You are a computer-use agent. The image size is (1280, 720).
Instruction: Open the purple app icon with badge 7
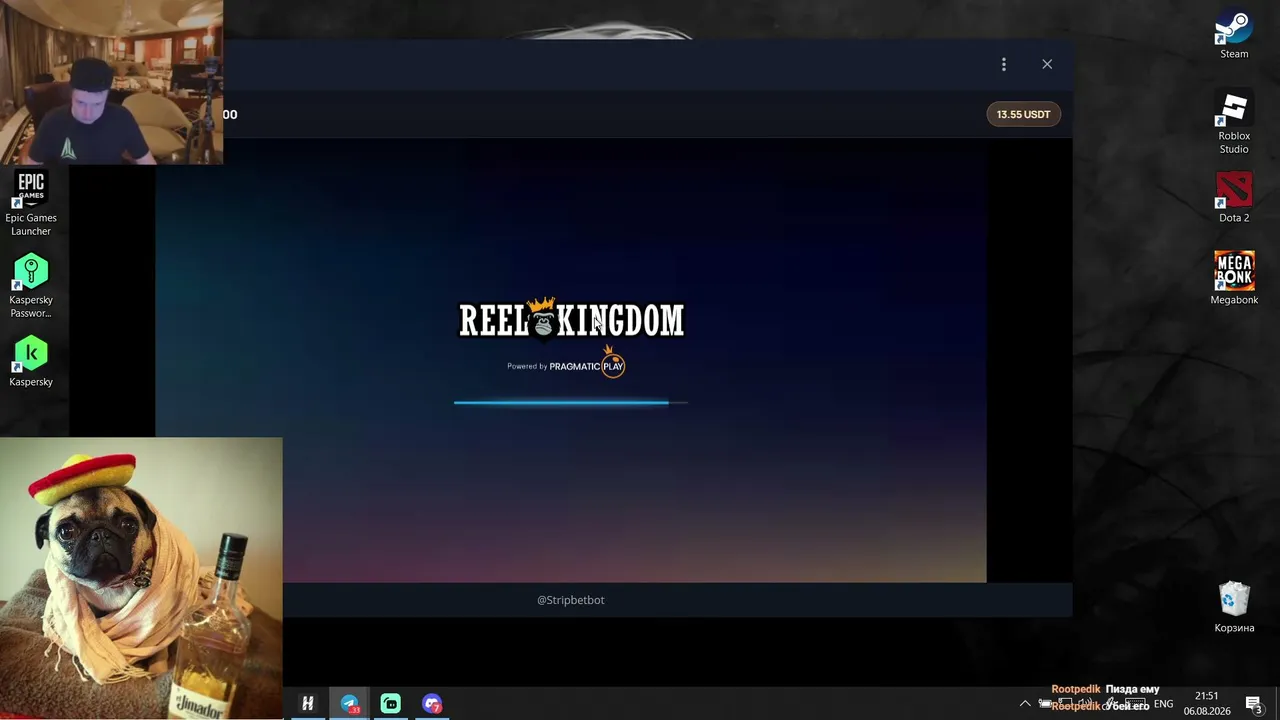click(431, 704)
